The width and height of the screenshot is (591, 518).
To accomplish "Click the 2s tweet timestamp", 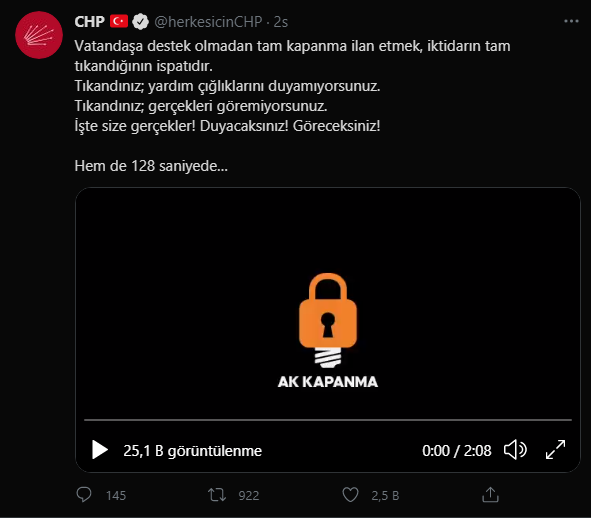I will tap(281, 22).
